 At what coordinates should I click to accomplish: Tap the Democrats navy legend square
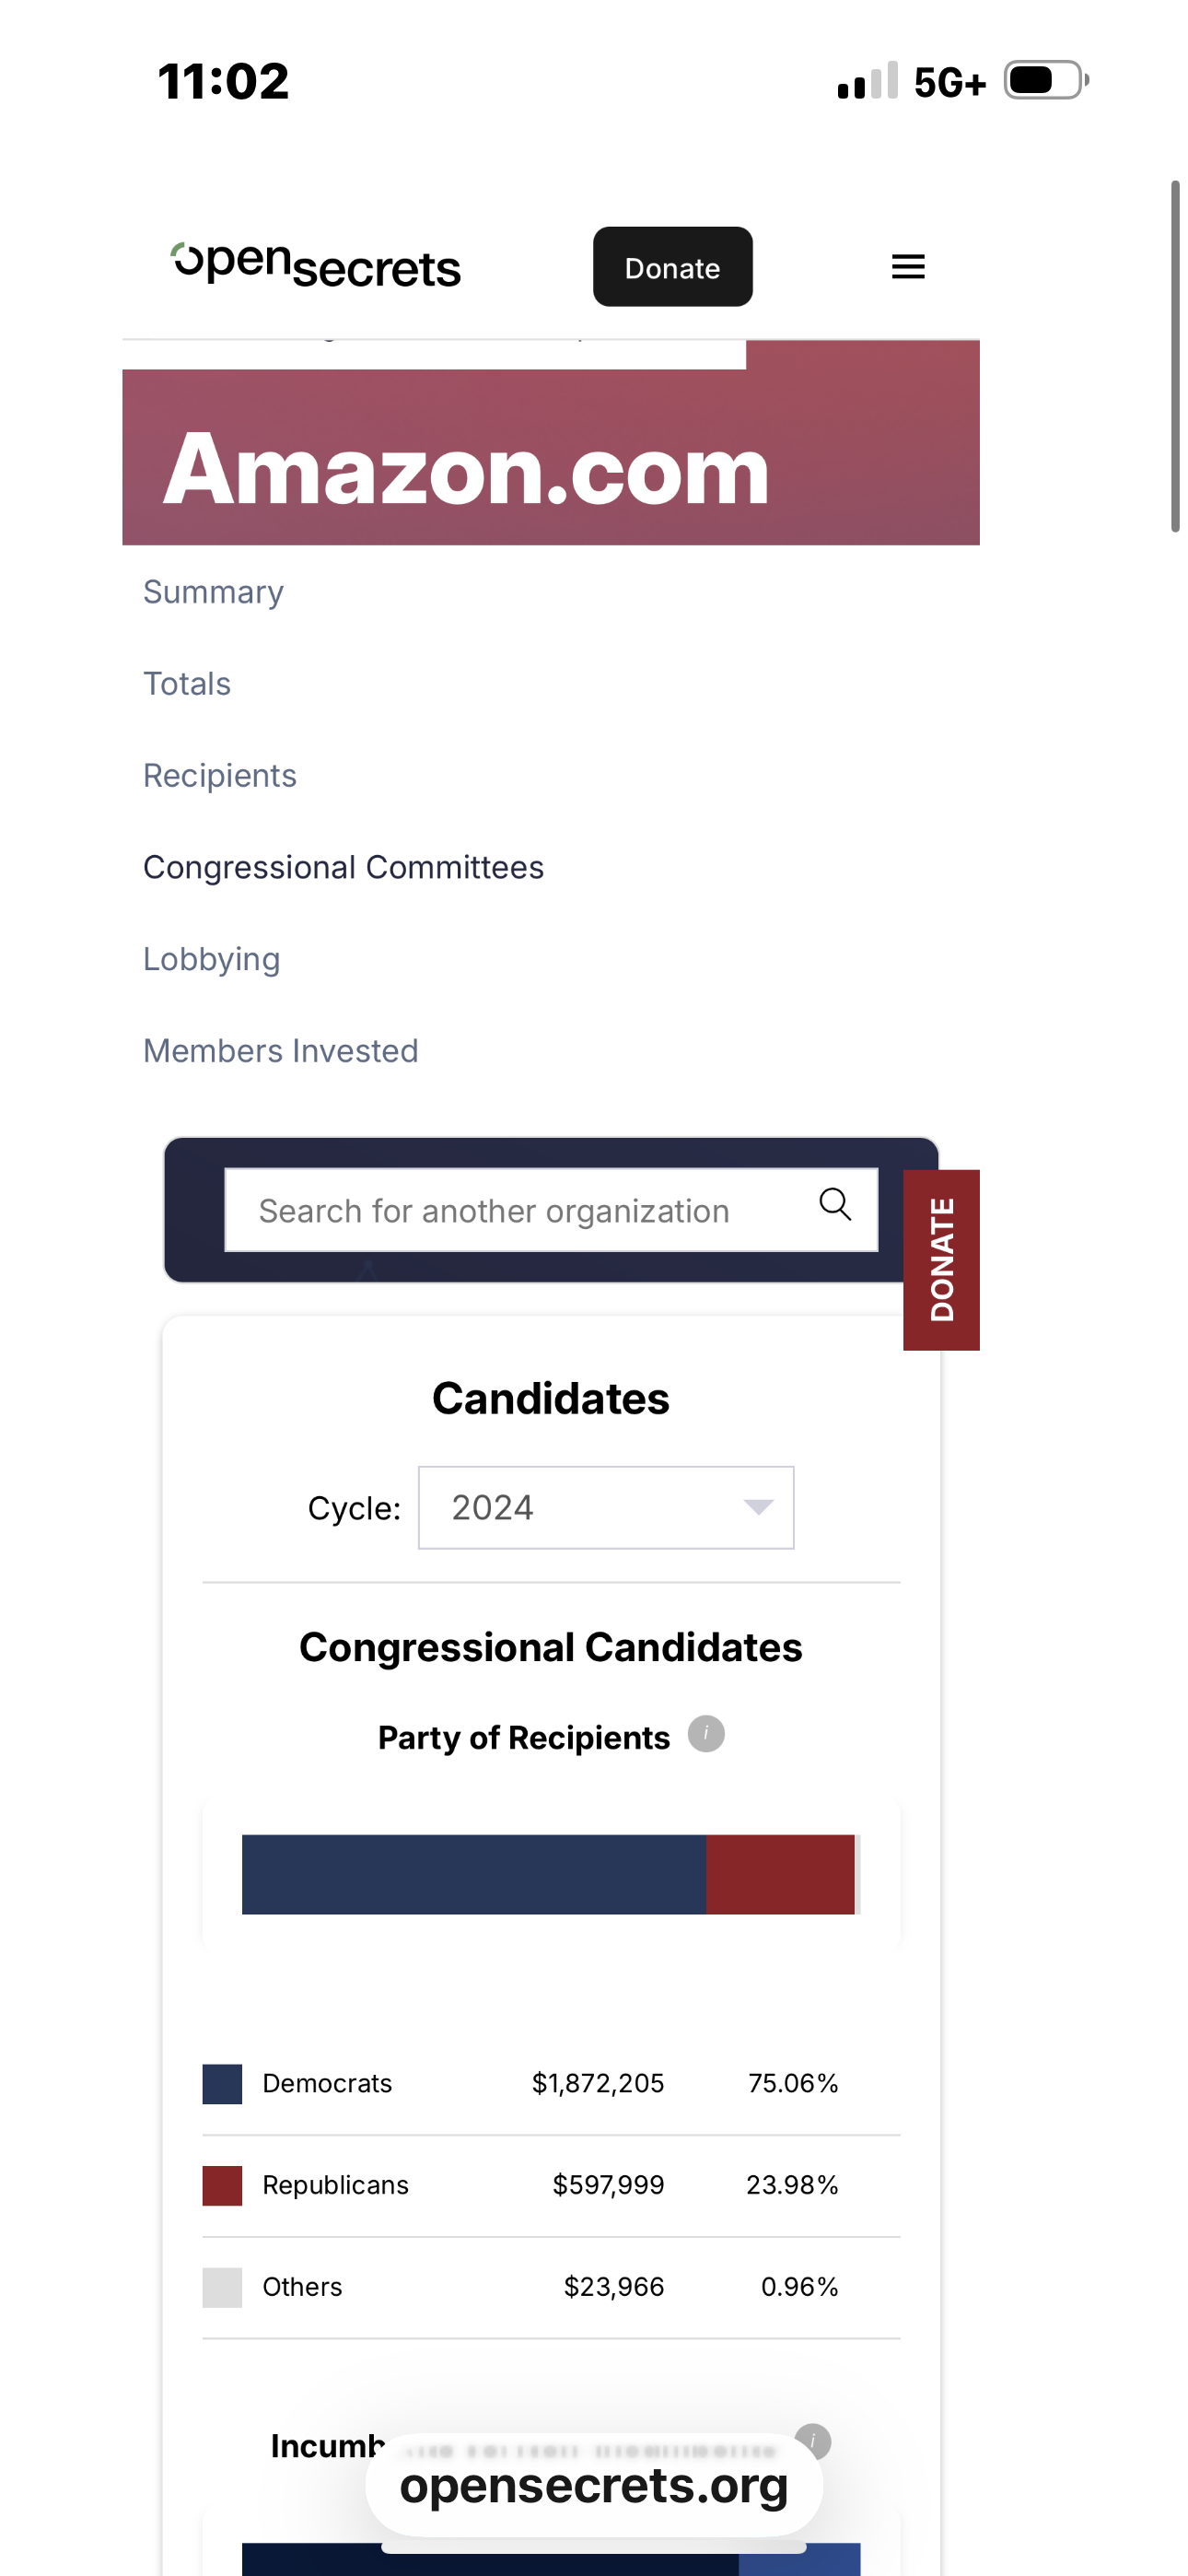pyautogui.click(x=222, y=2084)
